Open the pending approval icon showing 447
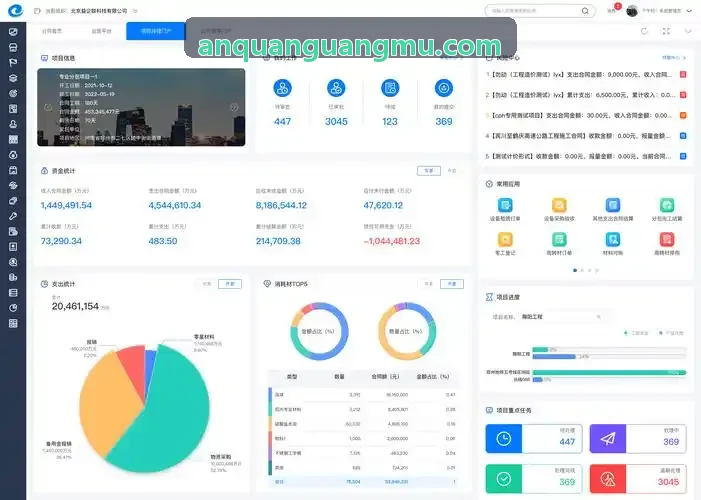The height and width of the screenshot is (500, 701). pyautogui.click(x=283, y=88)
